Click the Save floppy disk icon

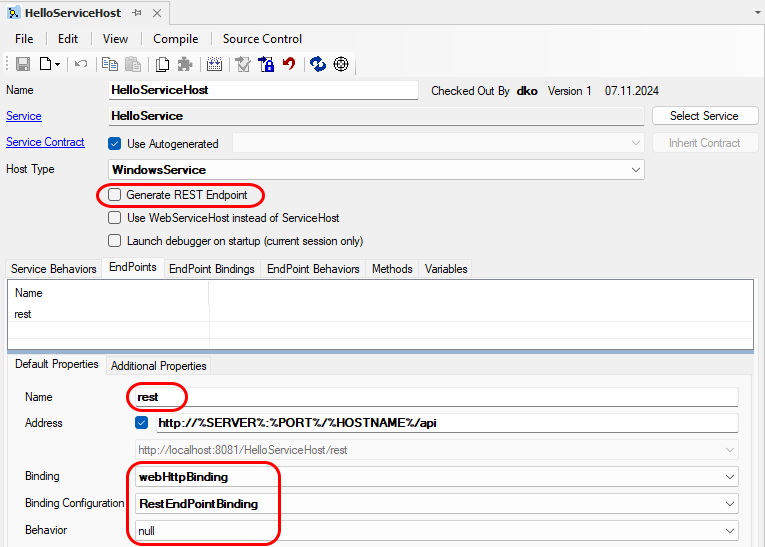[23, 64]
